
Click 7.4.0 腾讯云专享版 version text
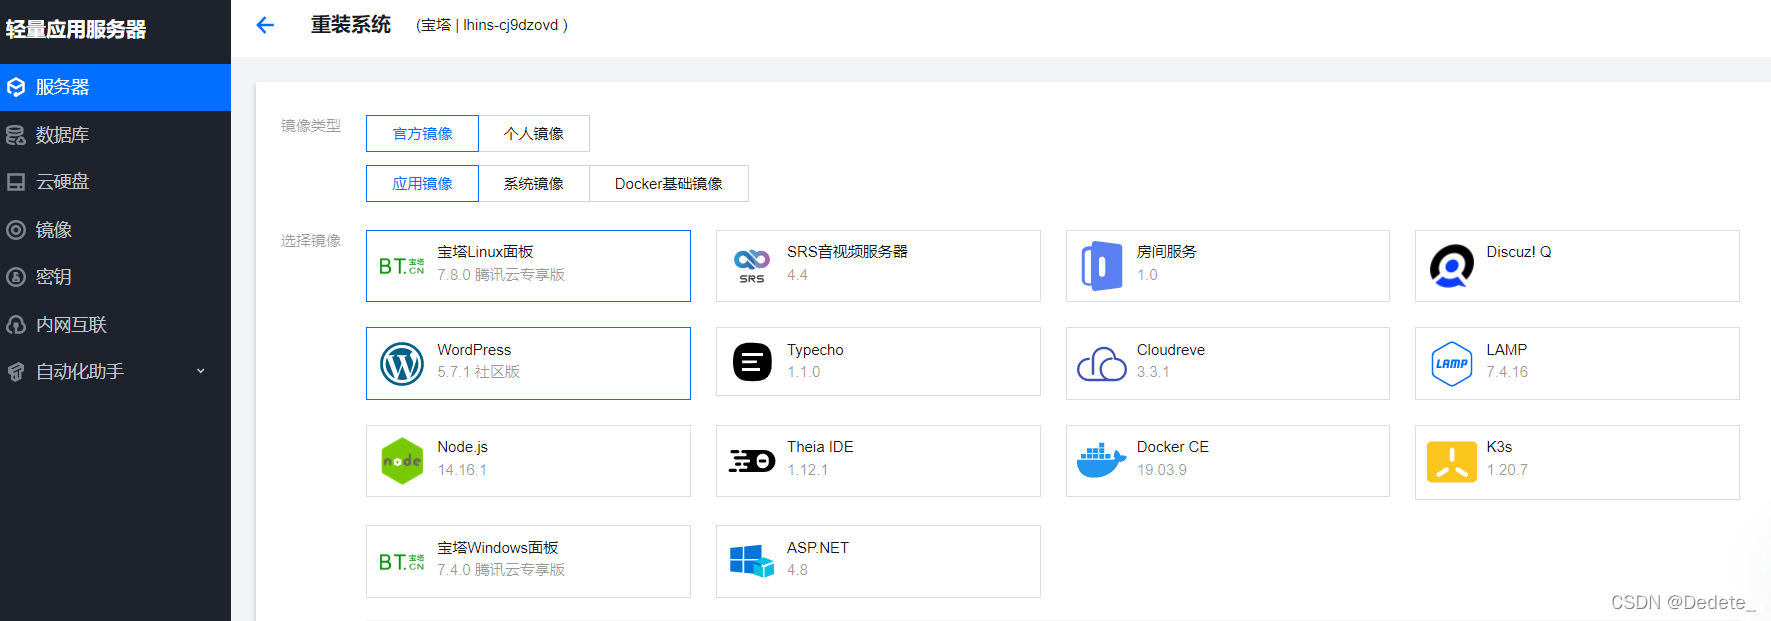point(501,570)
